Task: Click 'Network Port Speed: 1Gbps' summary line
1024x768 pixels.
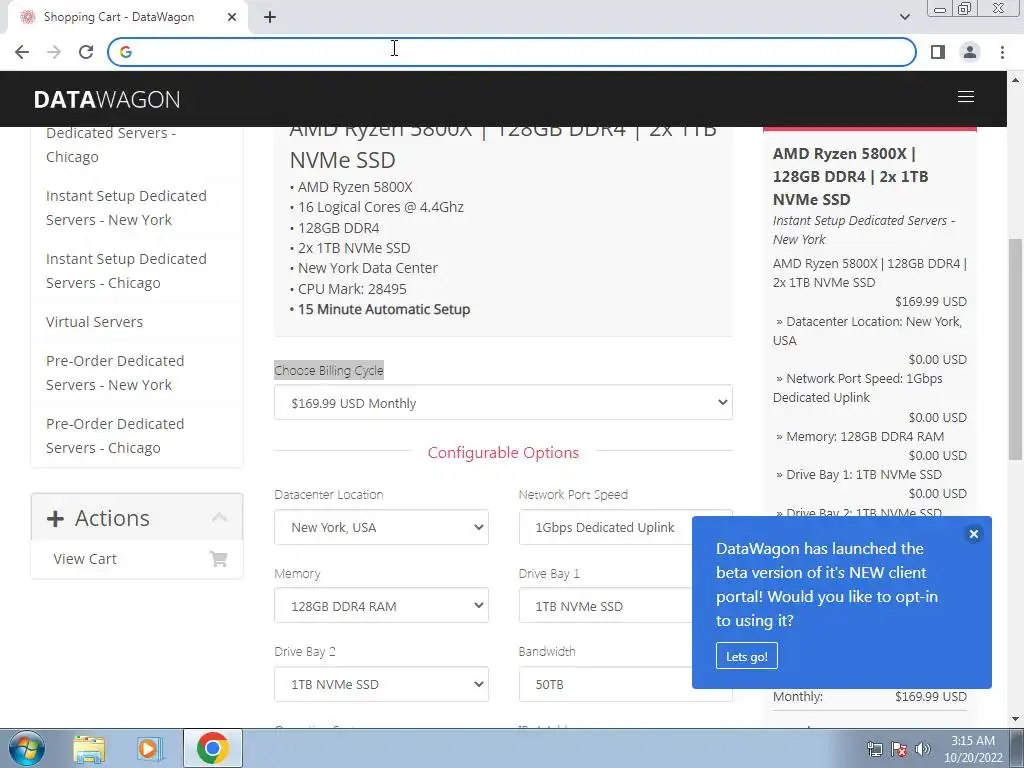Action: pyautogui.click(x=857, y=388)
